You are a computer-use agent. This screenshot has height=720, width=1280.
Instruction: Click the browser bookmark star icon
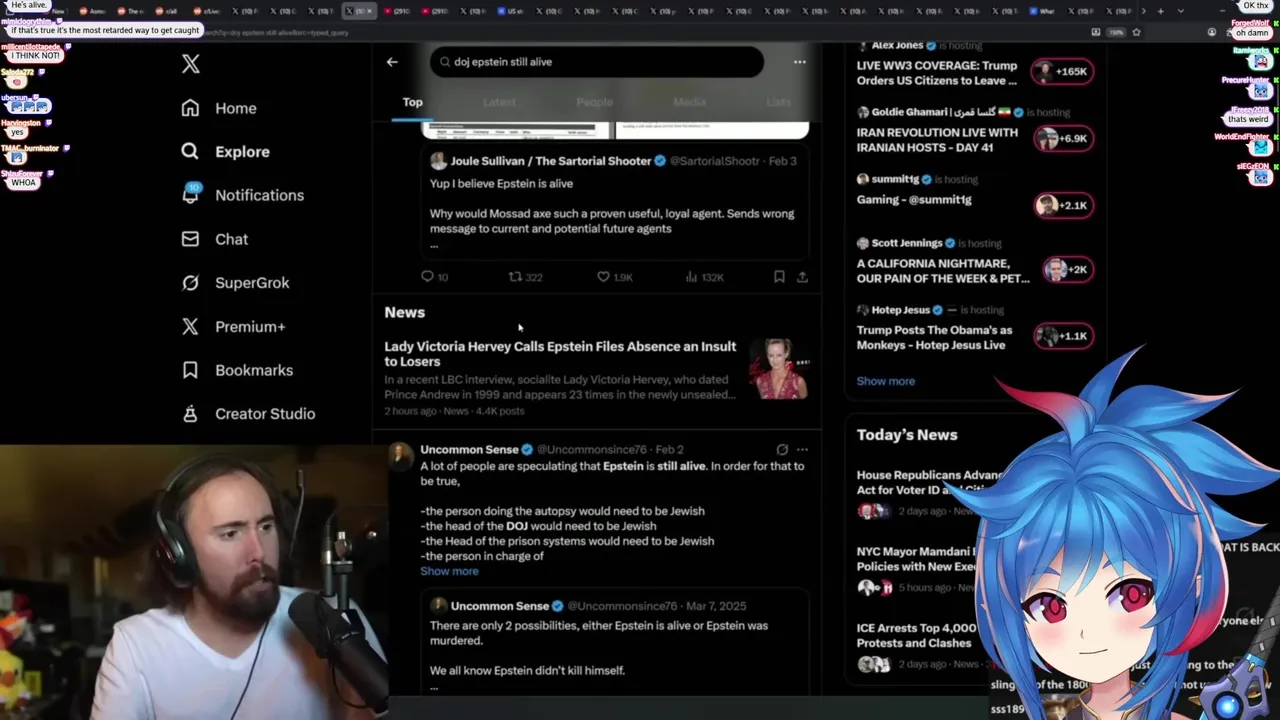coord(1136,32)
